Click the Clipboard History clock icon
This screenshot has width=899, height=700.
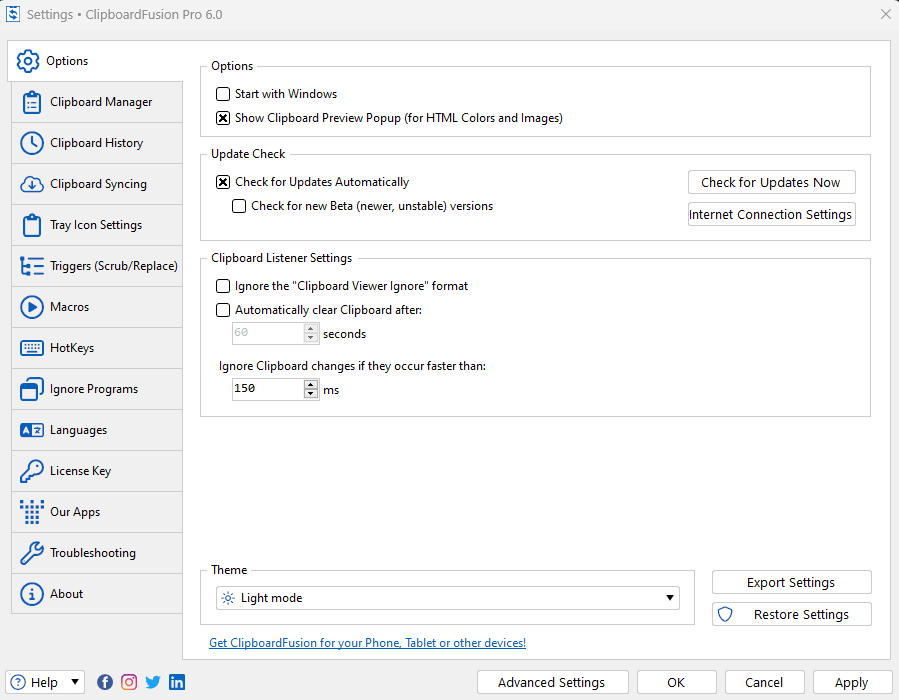[x=32, y=143]
